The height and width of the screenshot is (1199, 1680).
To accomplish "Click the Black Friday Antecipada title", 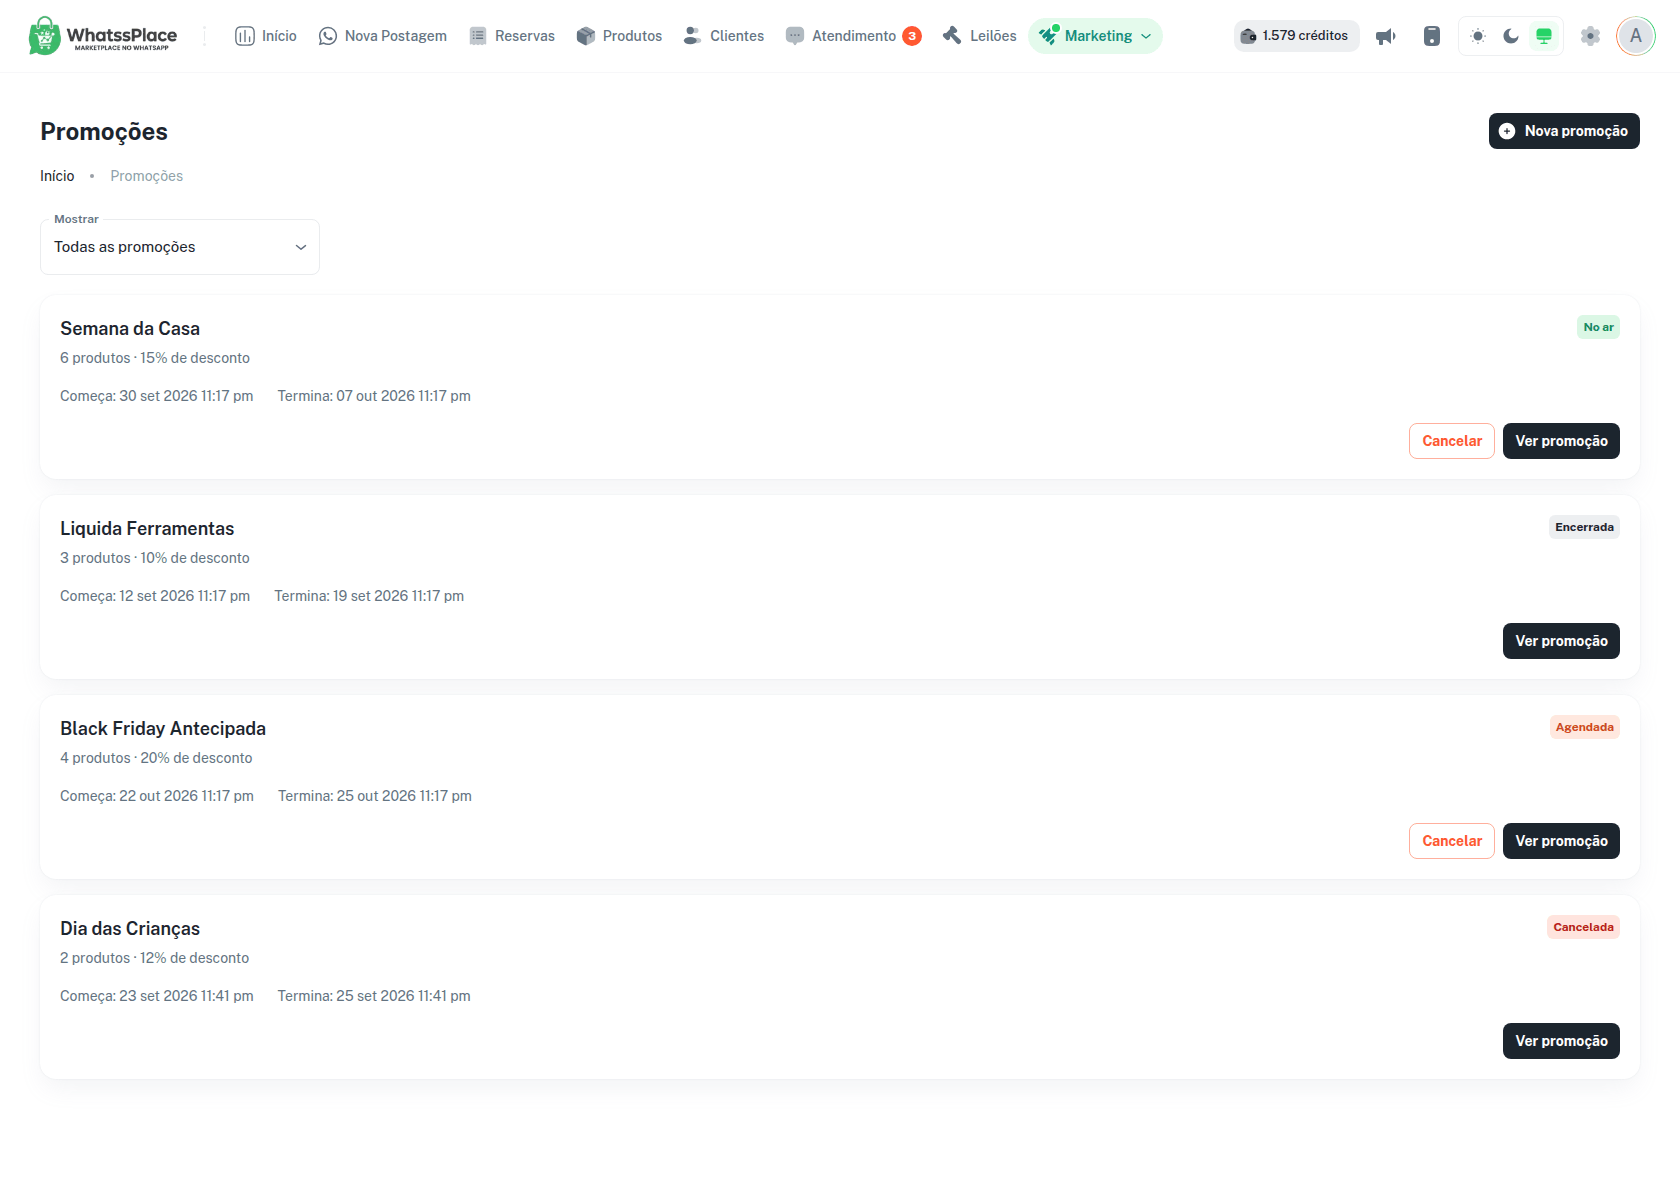I will 163,729.
